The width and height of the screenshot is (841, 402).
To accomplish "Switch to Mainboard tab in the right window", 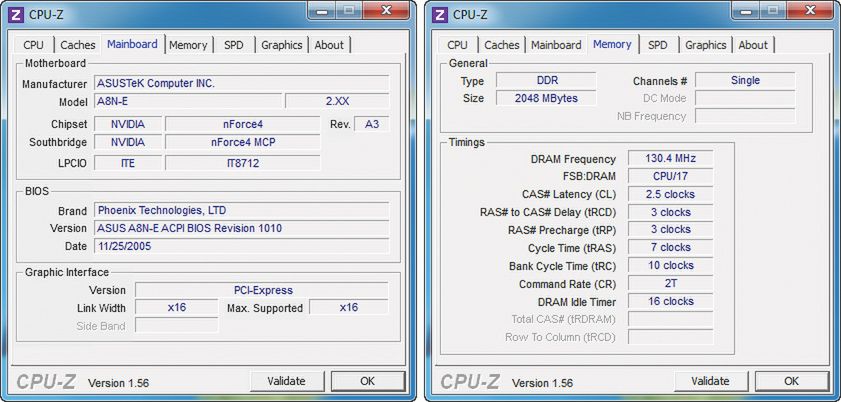I will tap(556, 45).
